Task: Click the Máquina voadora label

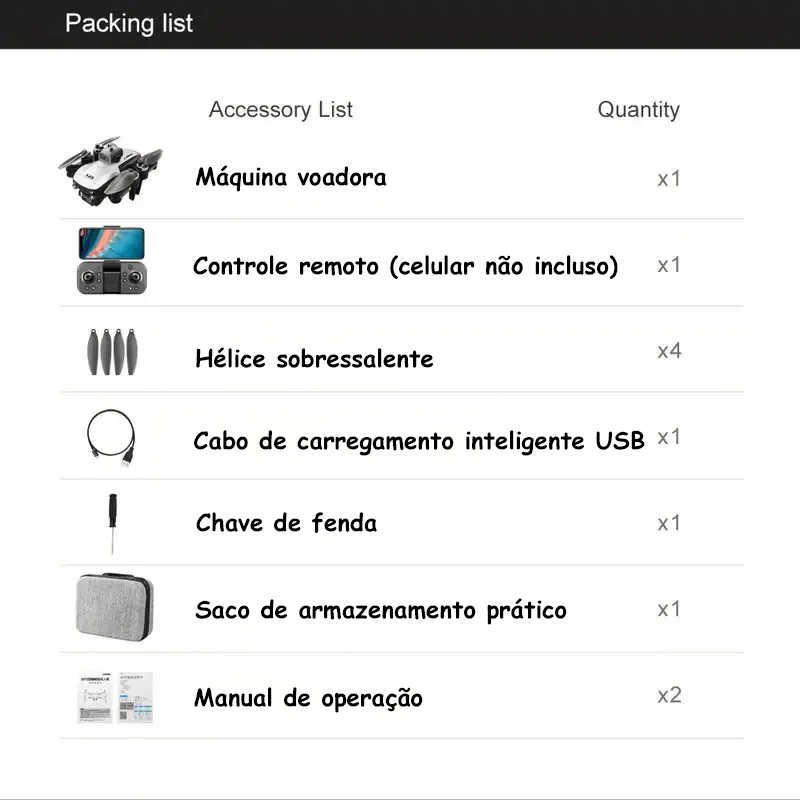Action: (290, 178)
